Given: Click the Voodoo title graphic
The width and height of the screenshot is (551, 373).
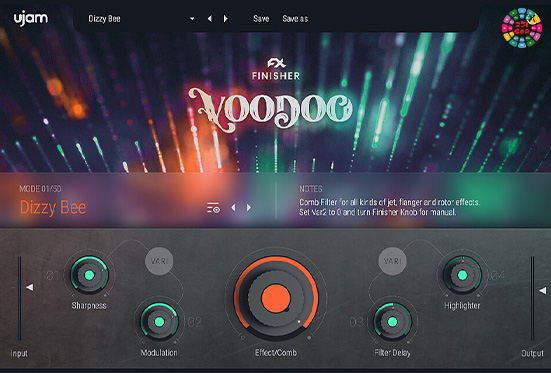Looking at the screenshot, I should click(270, 109).
